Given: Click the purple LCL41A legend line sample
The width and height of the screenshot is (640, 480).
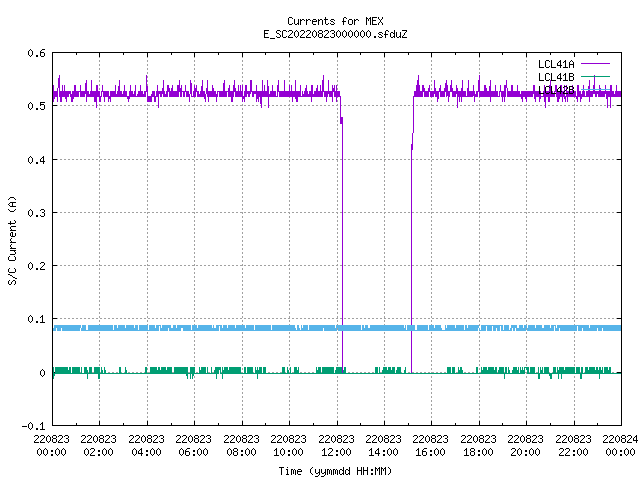Looking at the screenshot, I should pos(595,64).
